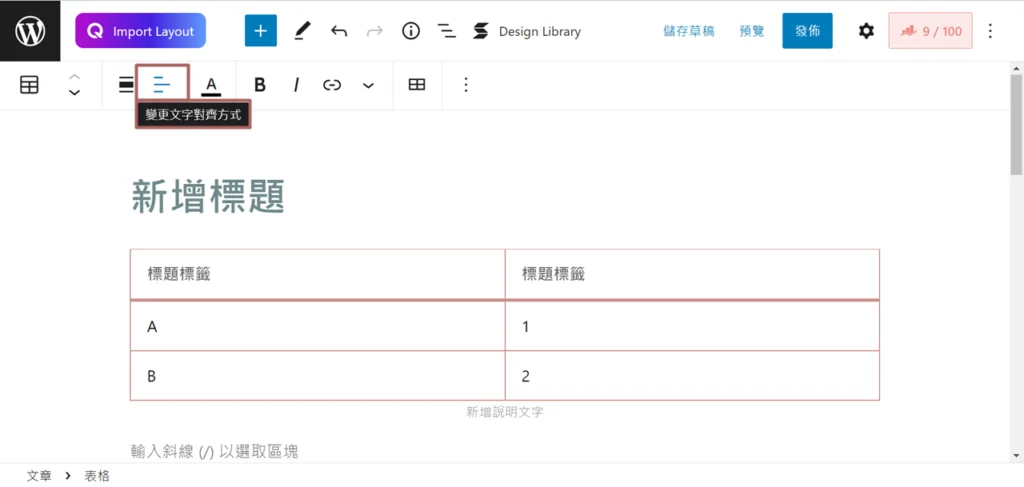Move block up with the up arrow
Screen dimensions: 1024x487
pyautogui.click(x=74, y=76)
